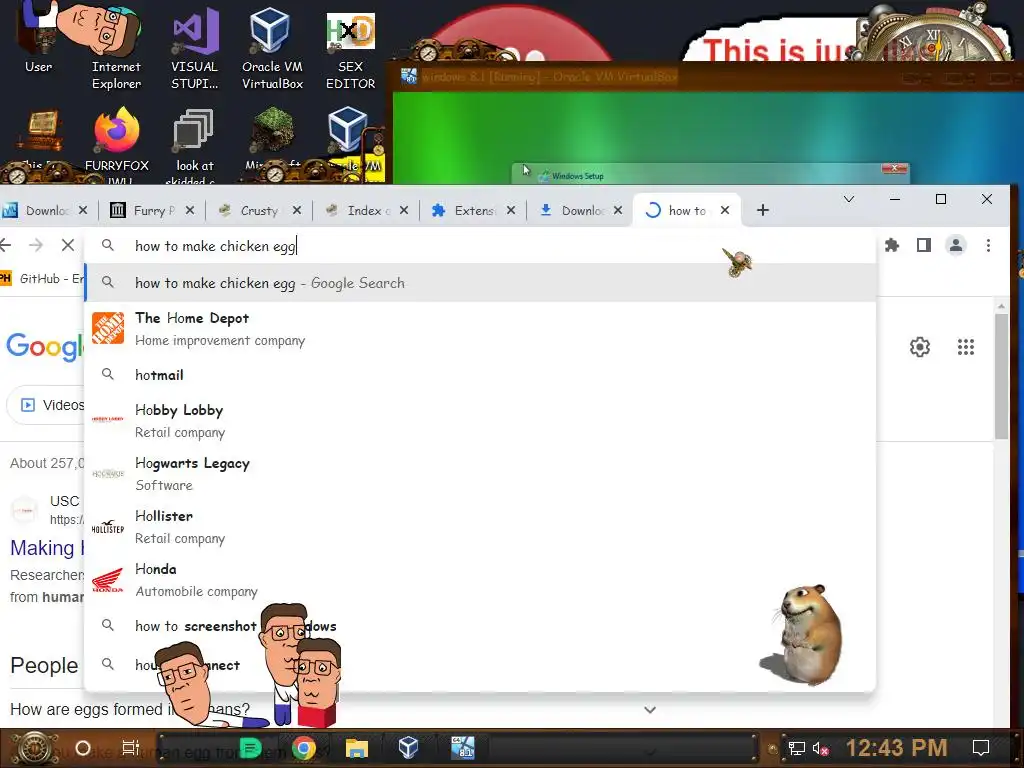
Task: Open the VISUAL STUPI... desktop shortcut
Action: click(x=194, y=47)
